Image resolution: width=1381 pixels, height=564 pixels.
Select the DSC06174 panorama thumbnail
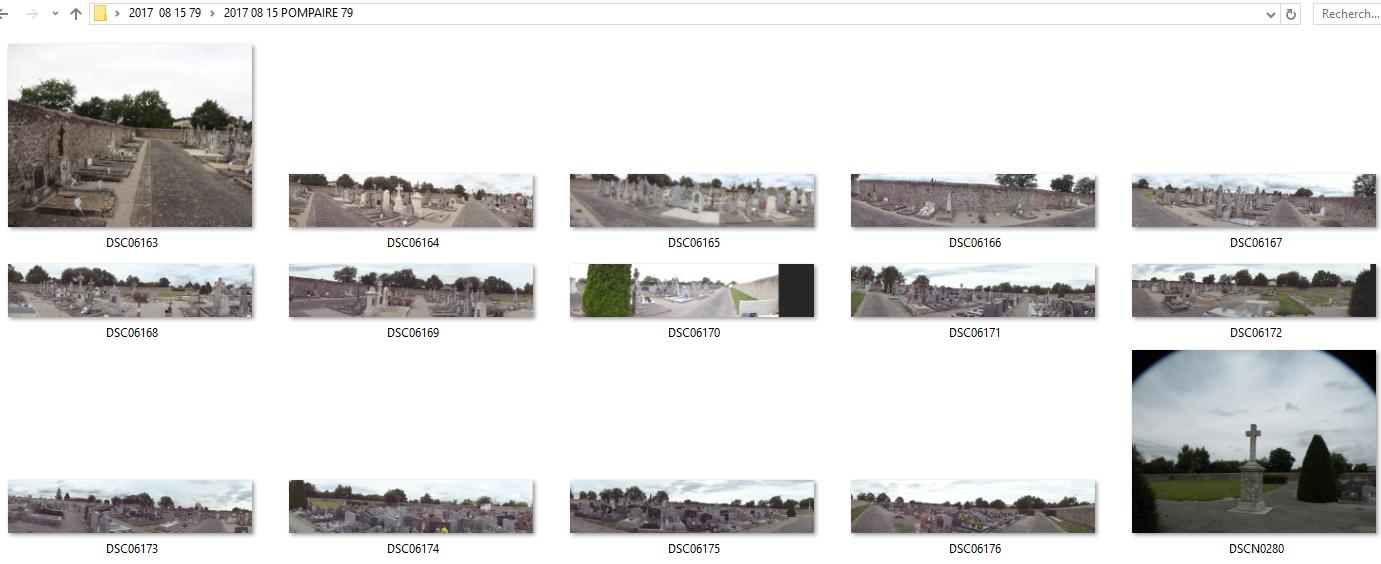[411, 506]
